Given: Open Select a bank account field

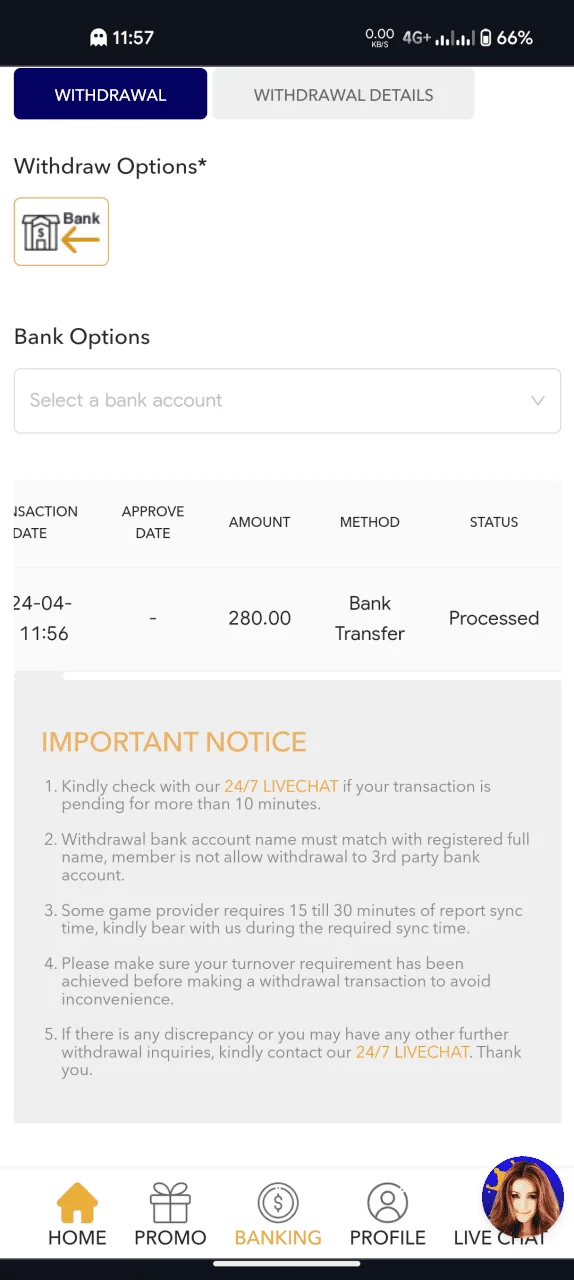Looking at the screenshot, I should pos(287,401).
